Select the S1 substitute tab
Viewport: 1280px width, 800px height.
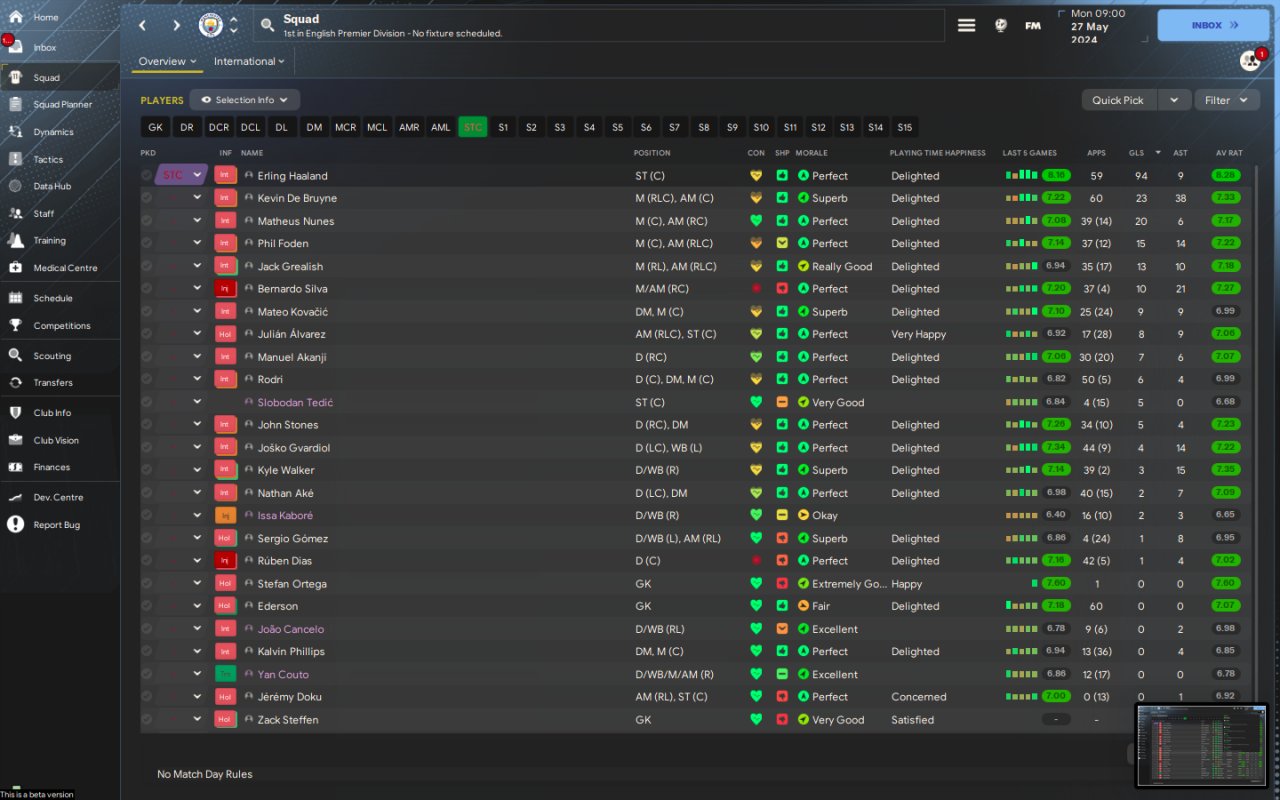pos(503,127)
